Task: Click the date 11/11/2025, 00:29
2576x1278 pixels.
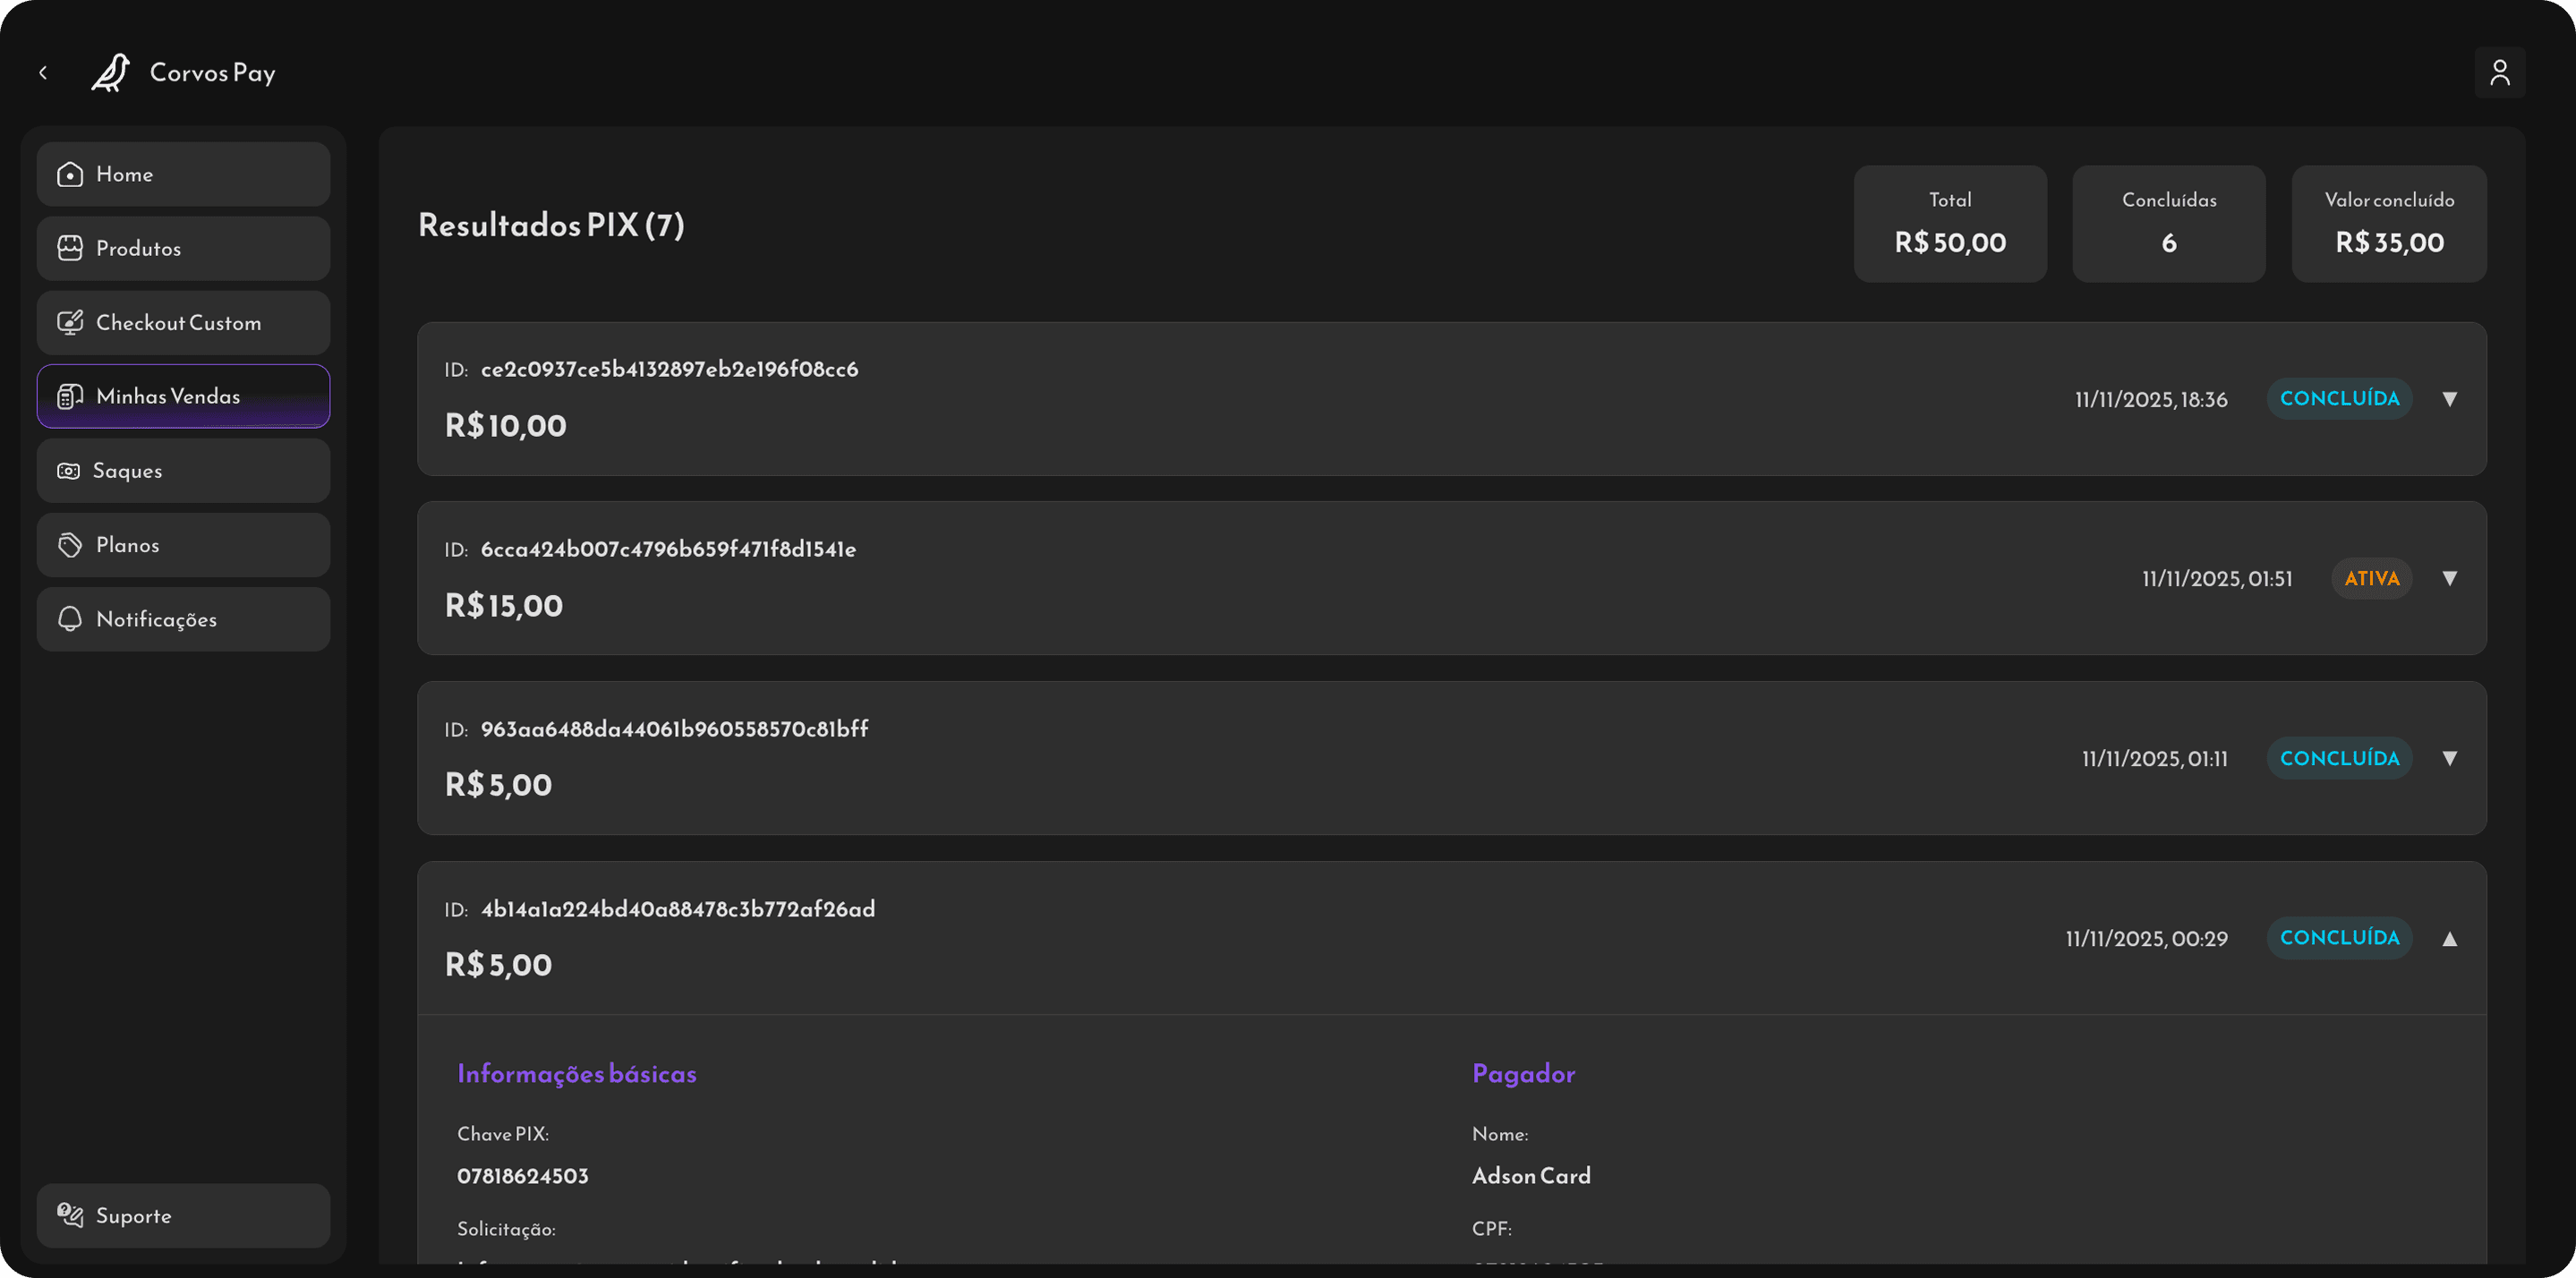Action: pos(2147,939)
